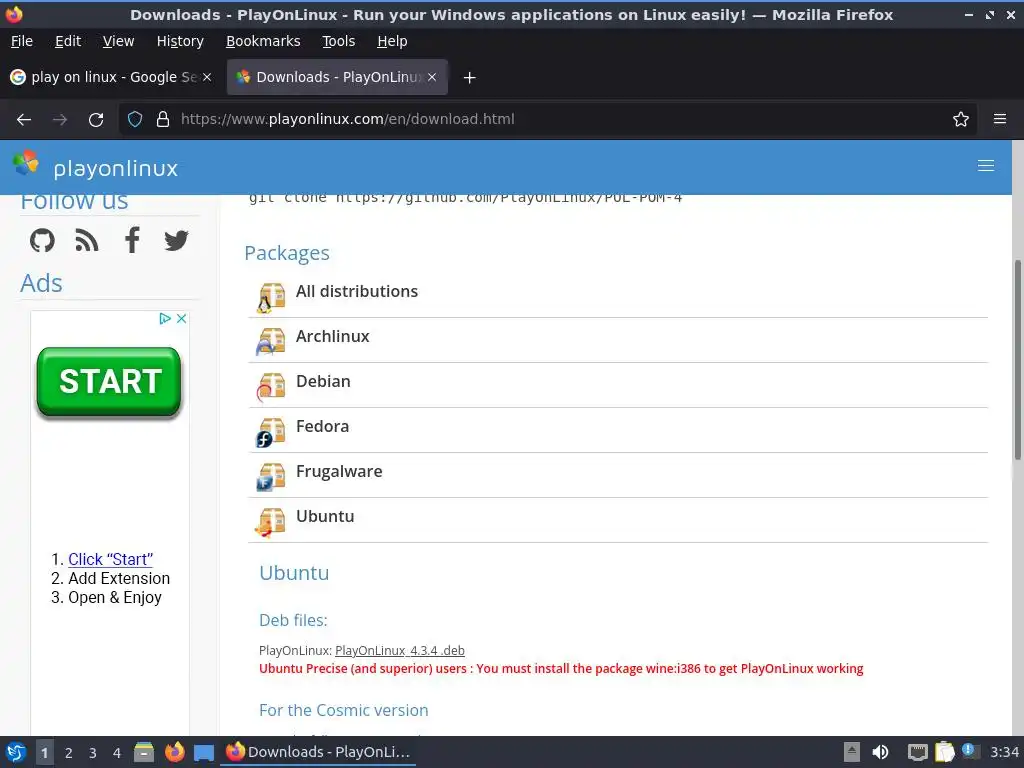
Task: Bookmark this page with the star icon
Action: (961, 119)
